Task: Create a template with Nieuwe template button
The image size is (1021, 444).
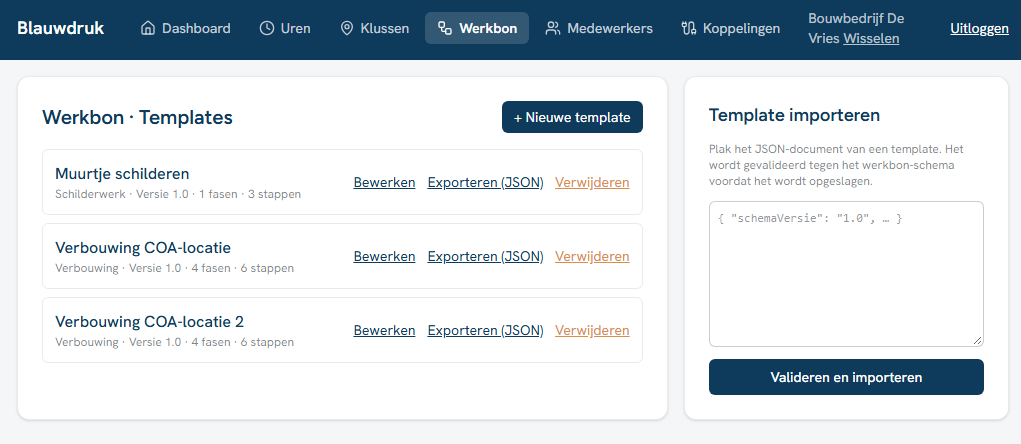Action: click(572, 117)
